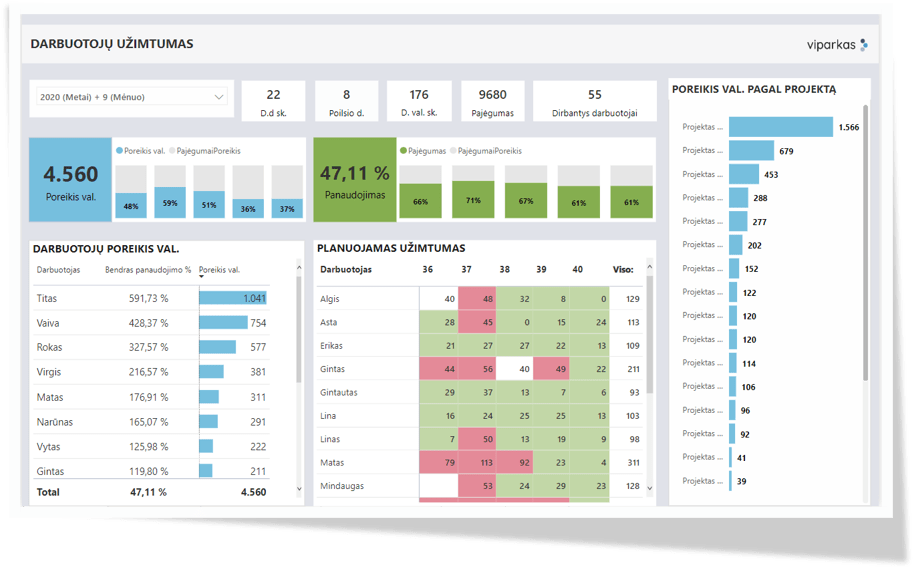Select the Titas row in employee table
The height and width of the screenshot is (569, 914).
point(47,298)
